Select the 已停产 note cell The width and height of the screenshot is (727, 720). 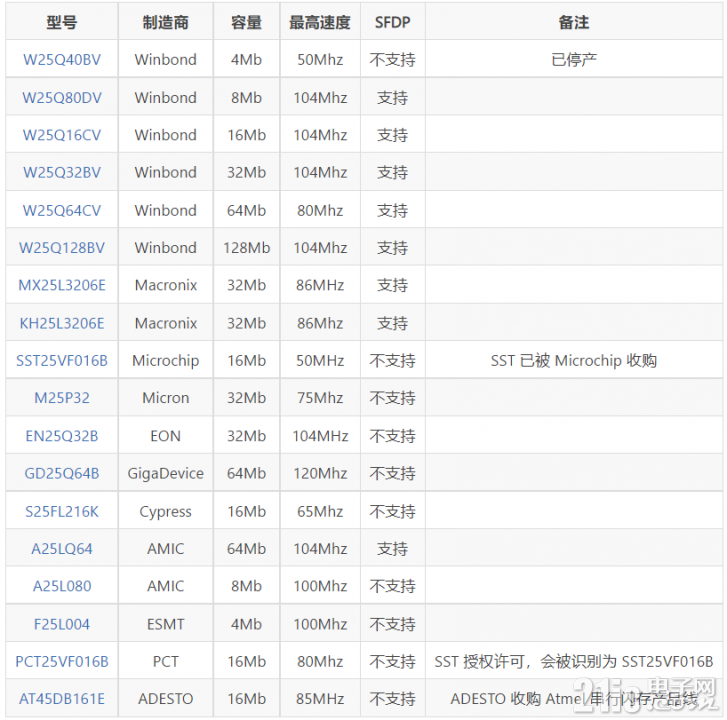(x=574, y=60)
